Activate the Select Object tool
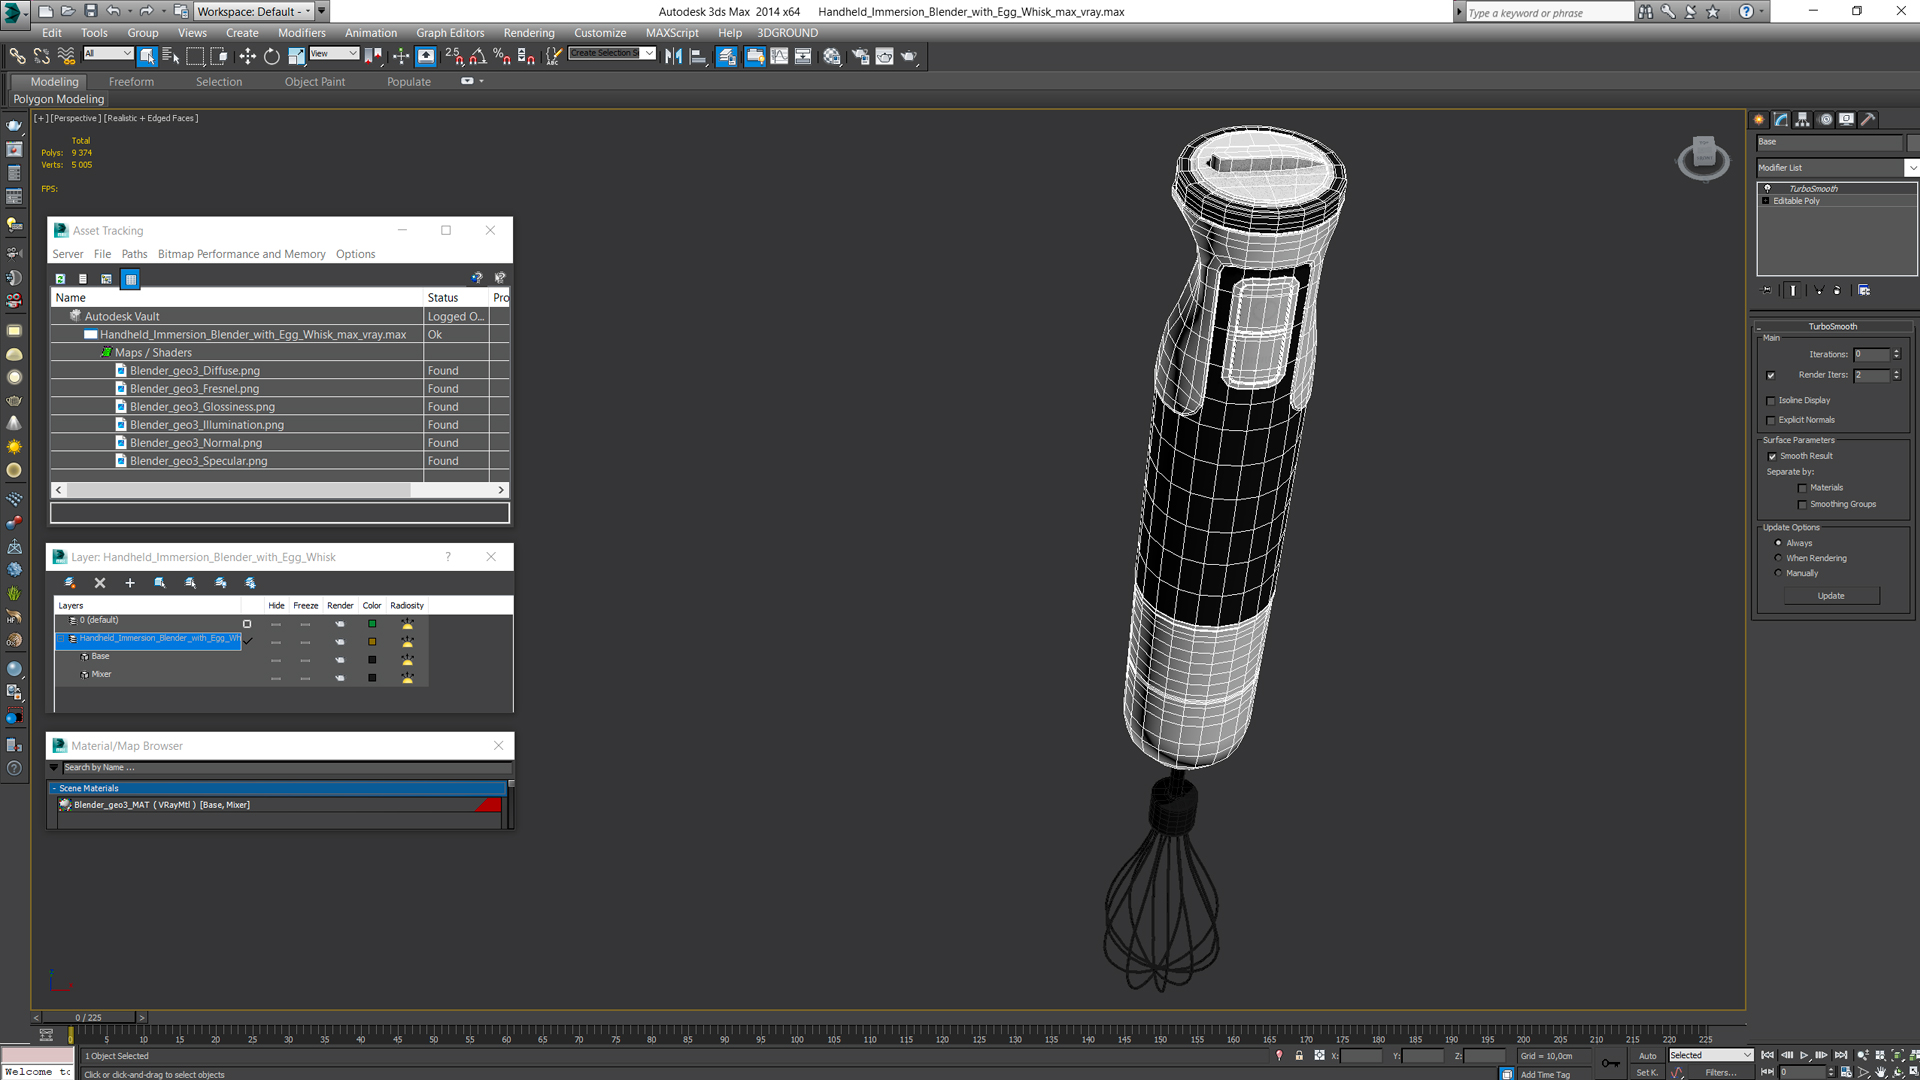The image size is (1920, 1080). coord(147,56)
